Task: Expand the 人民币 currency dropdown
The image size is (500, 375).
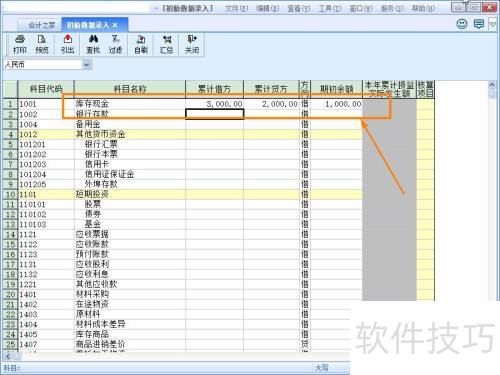Action: point(87,65)
